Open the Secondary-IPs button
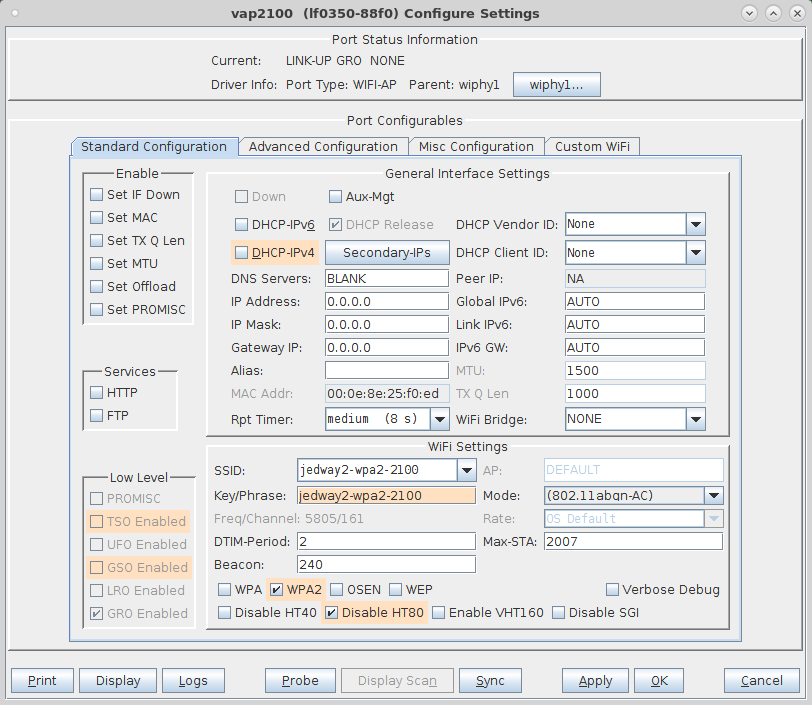 pos(387,253)
